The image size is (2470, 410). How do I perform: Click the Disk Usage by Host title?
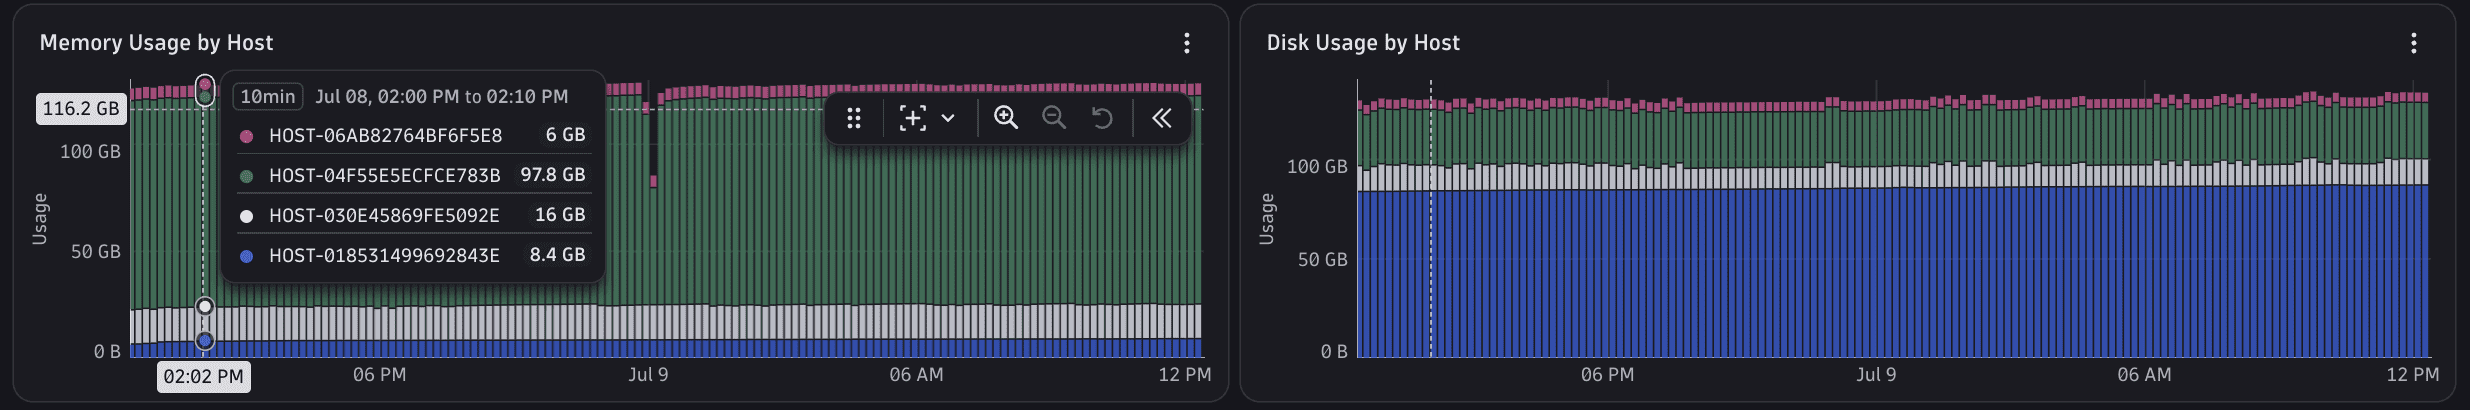[x=1363, y=43]
